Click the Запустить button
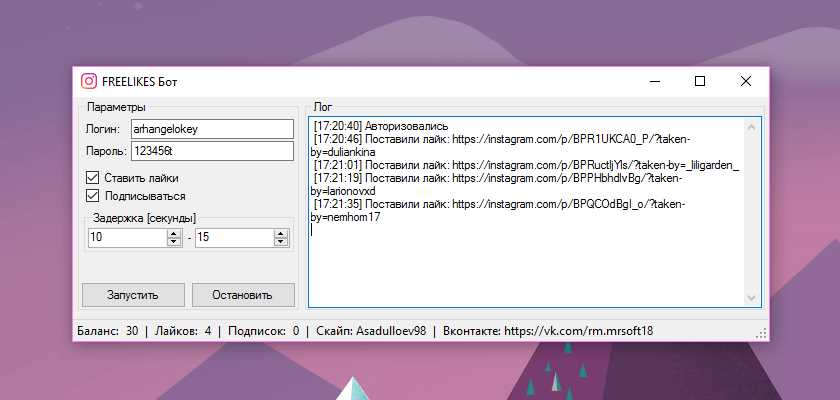The width and height of the screenshot is (840, 400). (133, 295)
